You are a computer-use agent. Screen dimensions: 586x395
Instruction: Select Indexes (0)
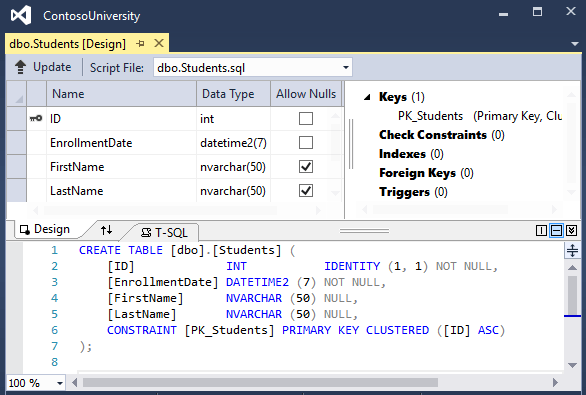click(x=411, y=154)
